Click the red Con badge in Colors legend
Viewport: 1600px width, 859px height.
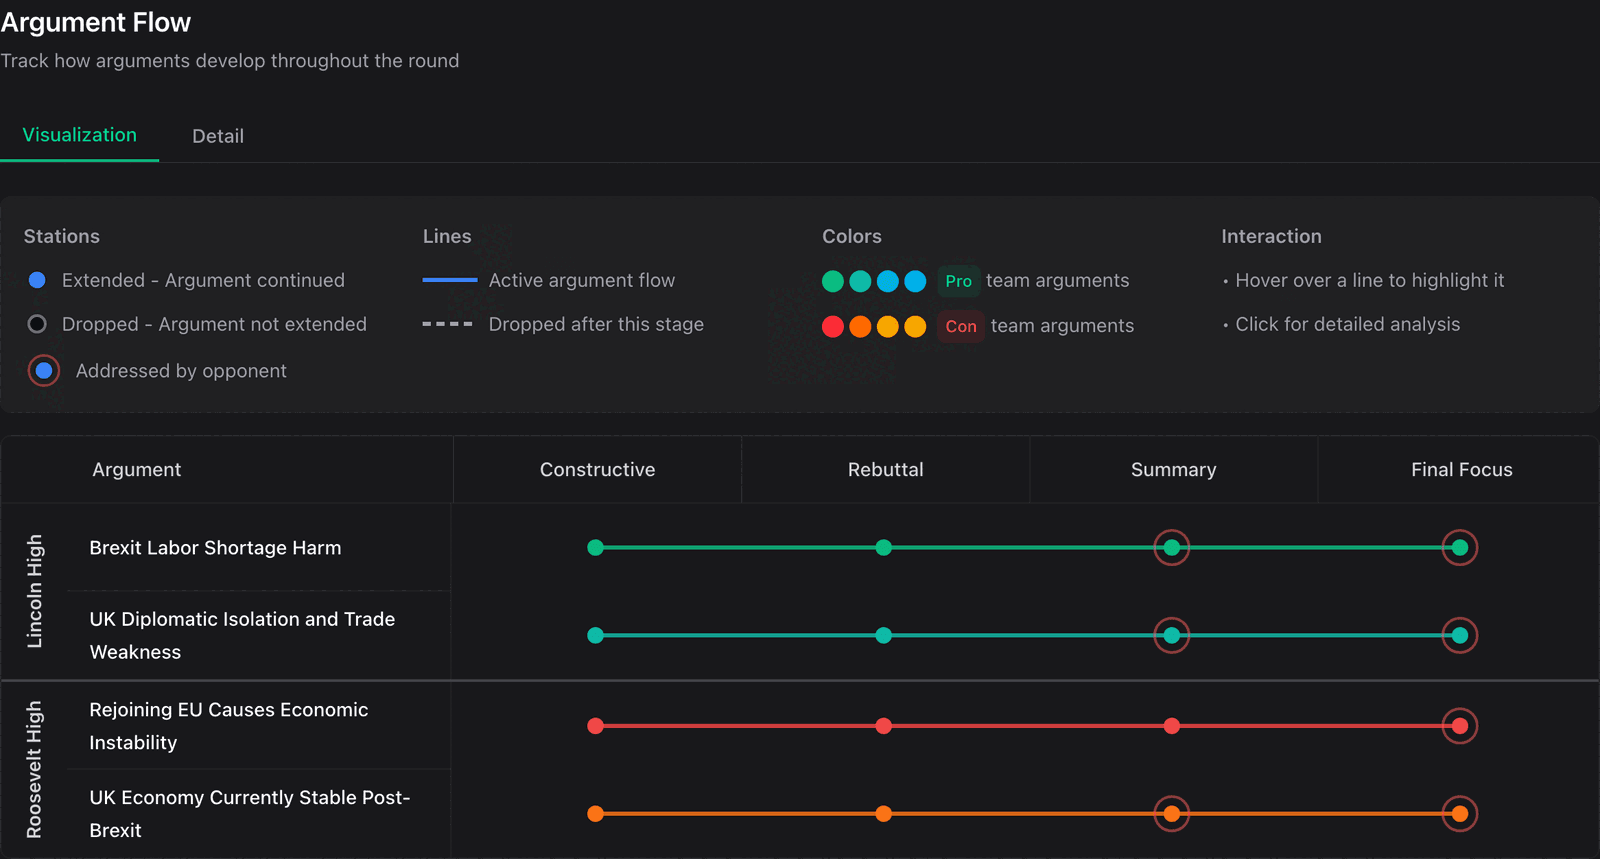point(961,326)
